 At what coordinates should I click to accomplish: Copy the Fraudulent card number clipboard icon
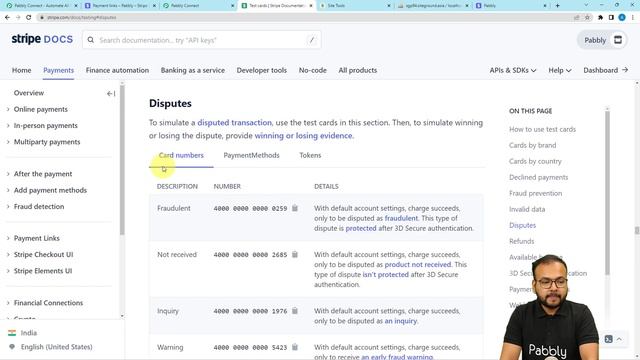tap(295, 208)
